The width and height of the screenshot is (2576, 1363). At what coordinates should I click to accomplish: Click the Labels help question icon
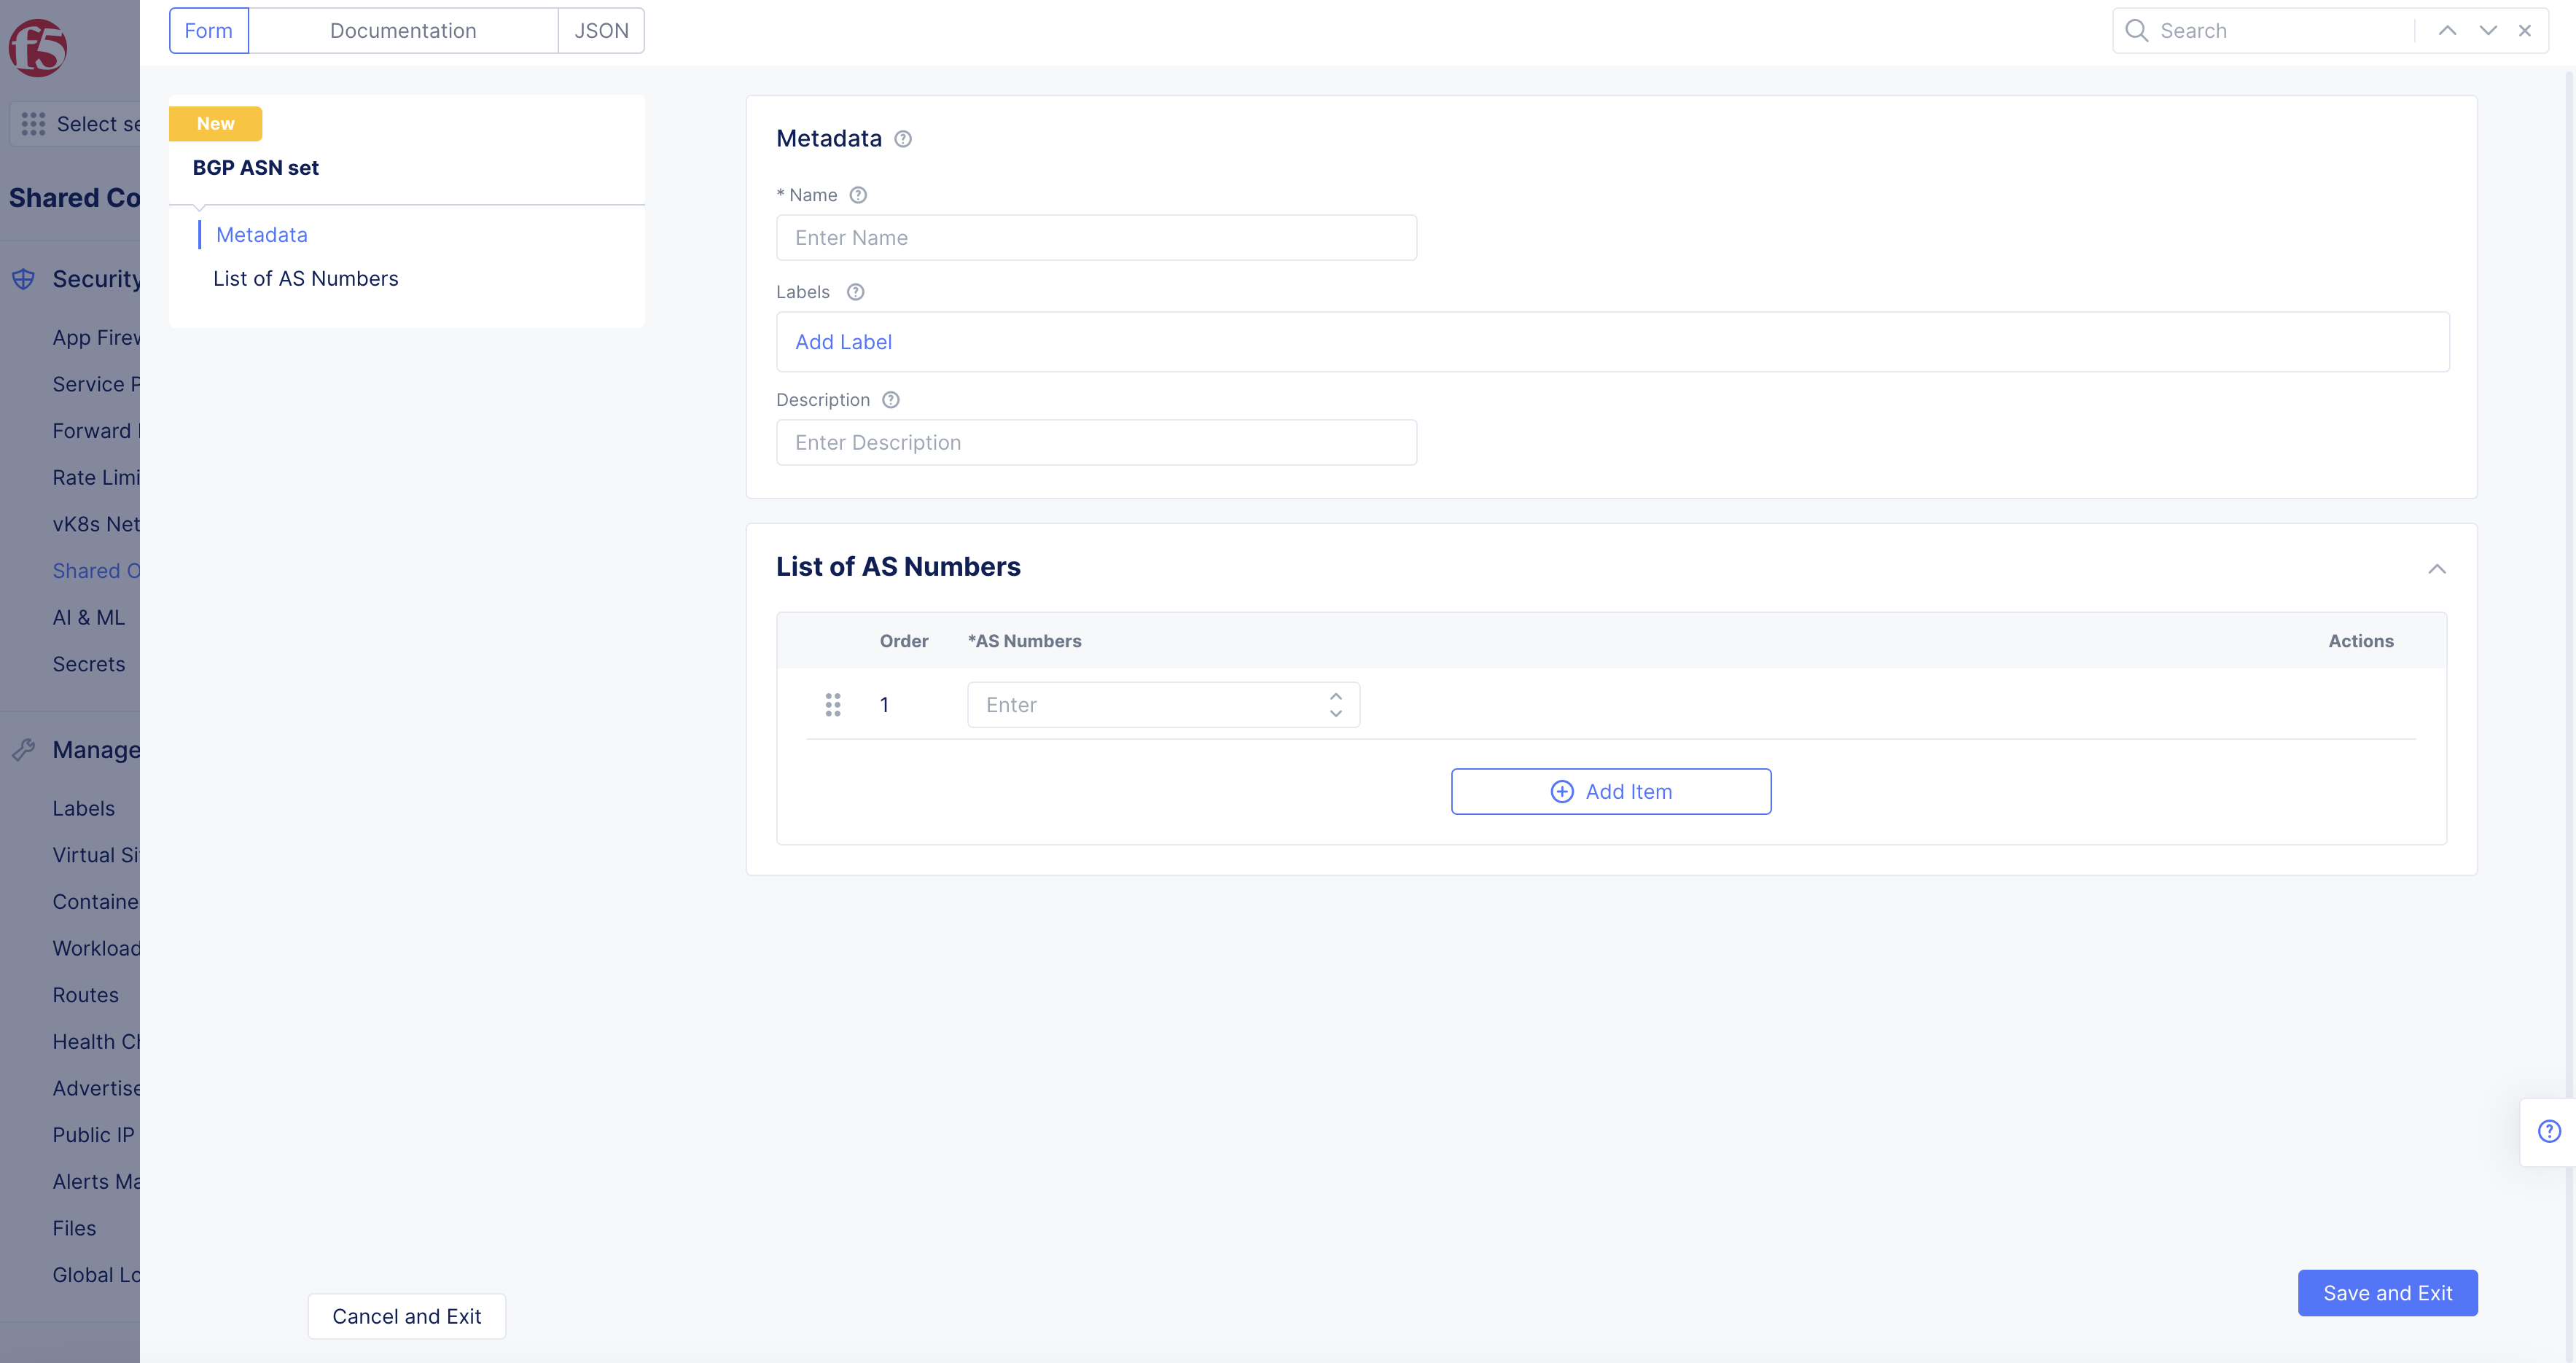855,292
